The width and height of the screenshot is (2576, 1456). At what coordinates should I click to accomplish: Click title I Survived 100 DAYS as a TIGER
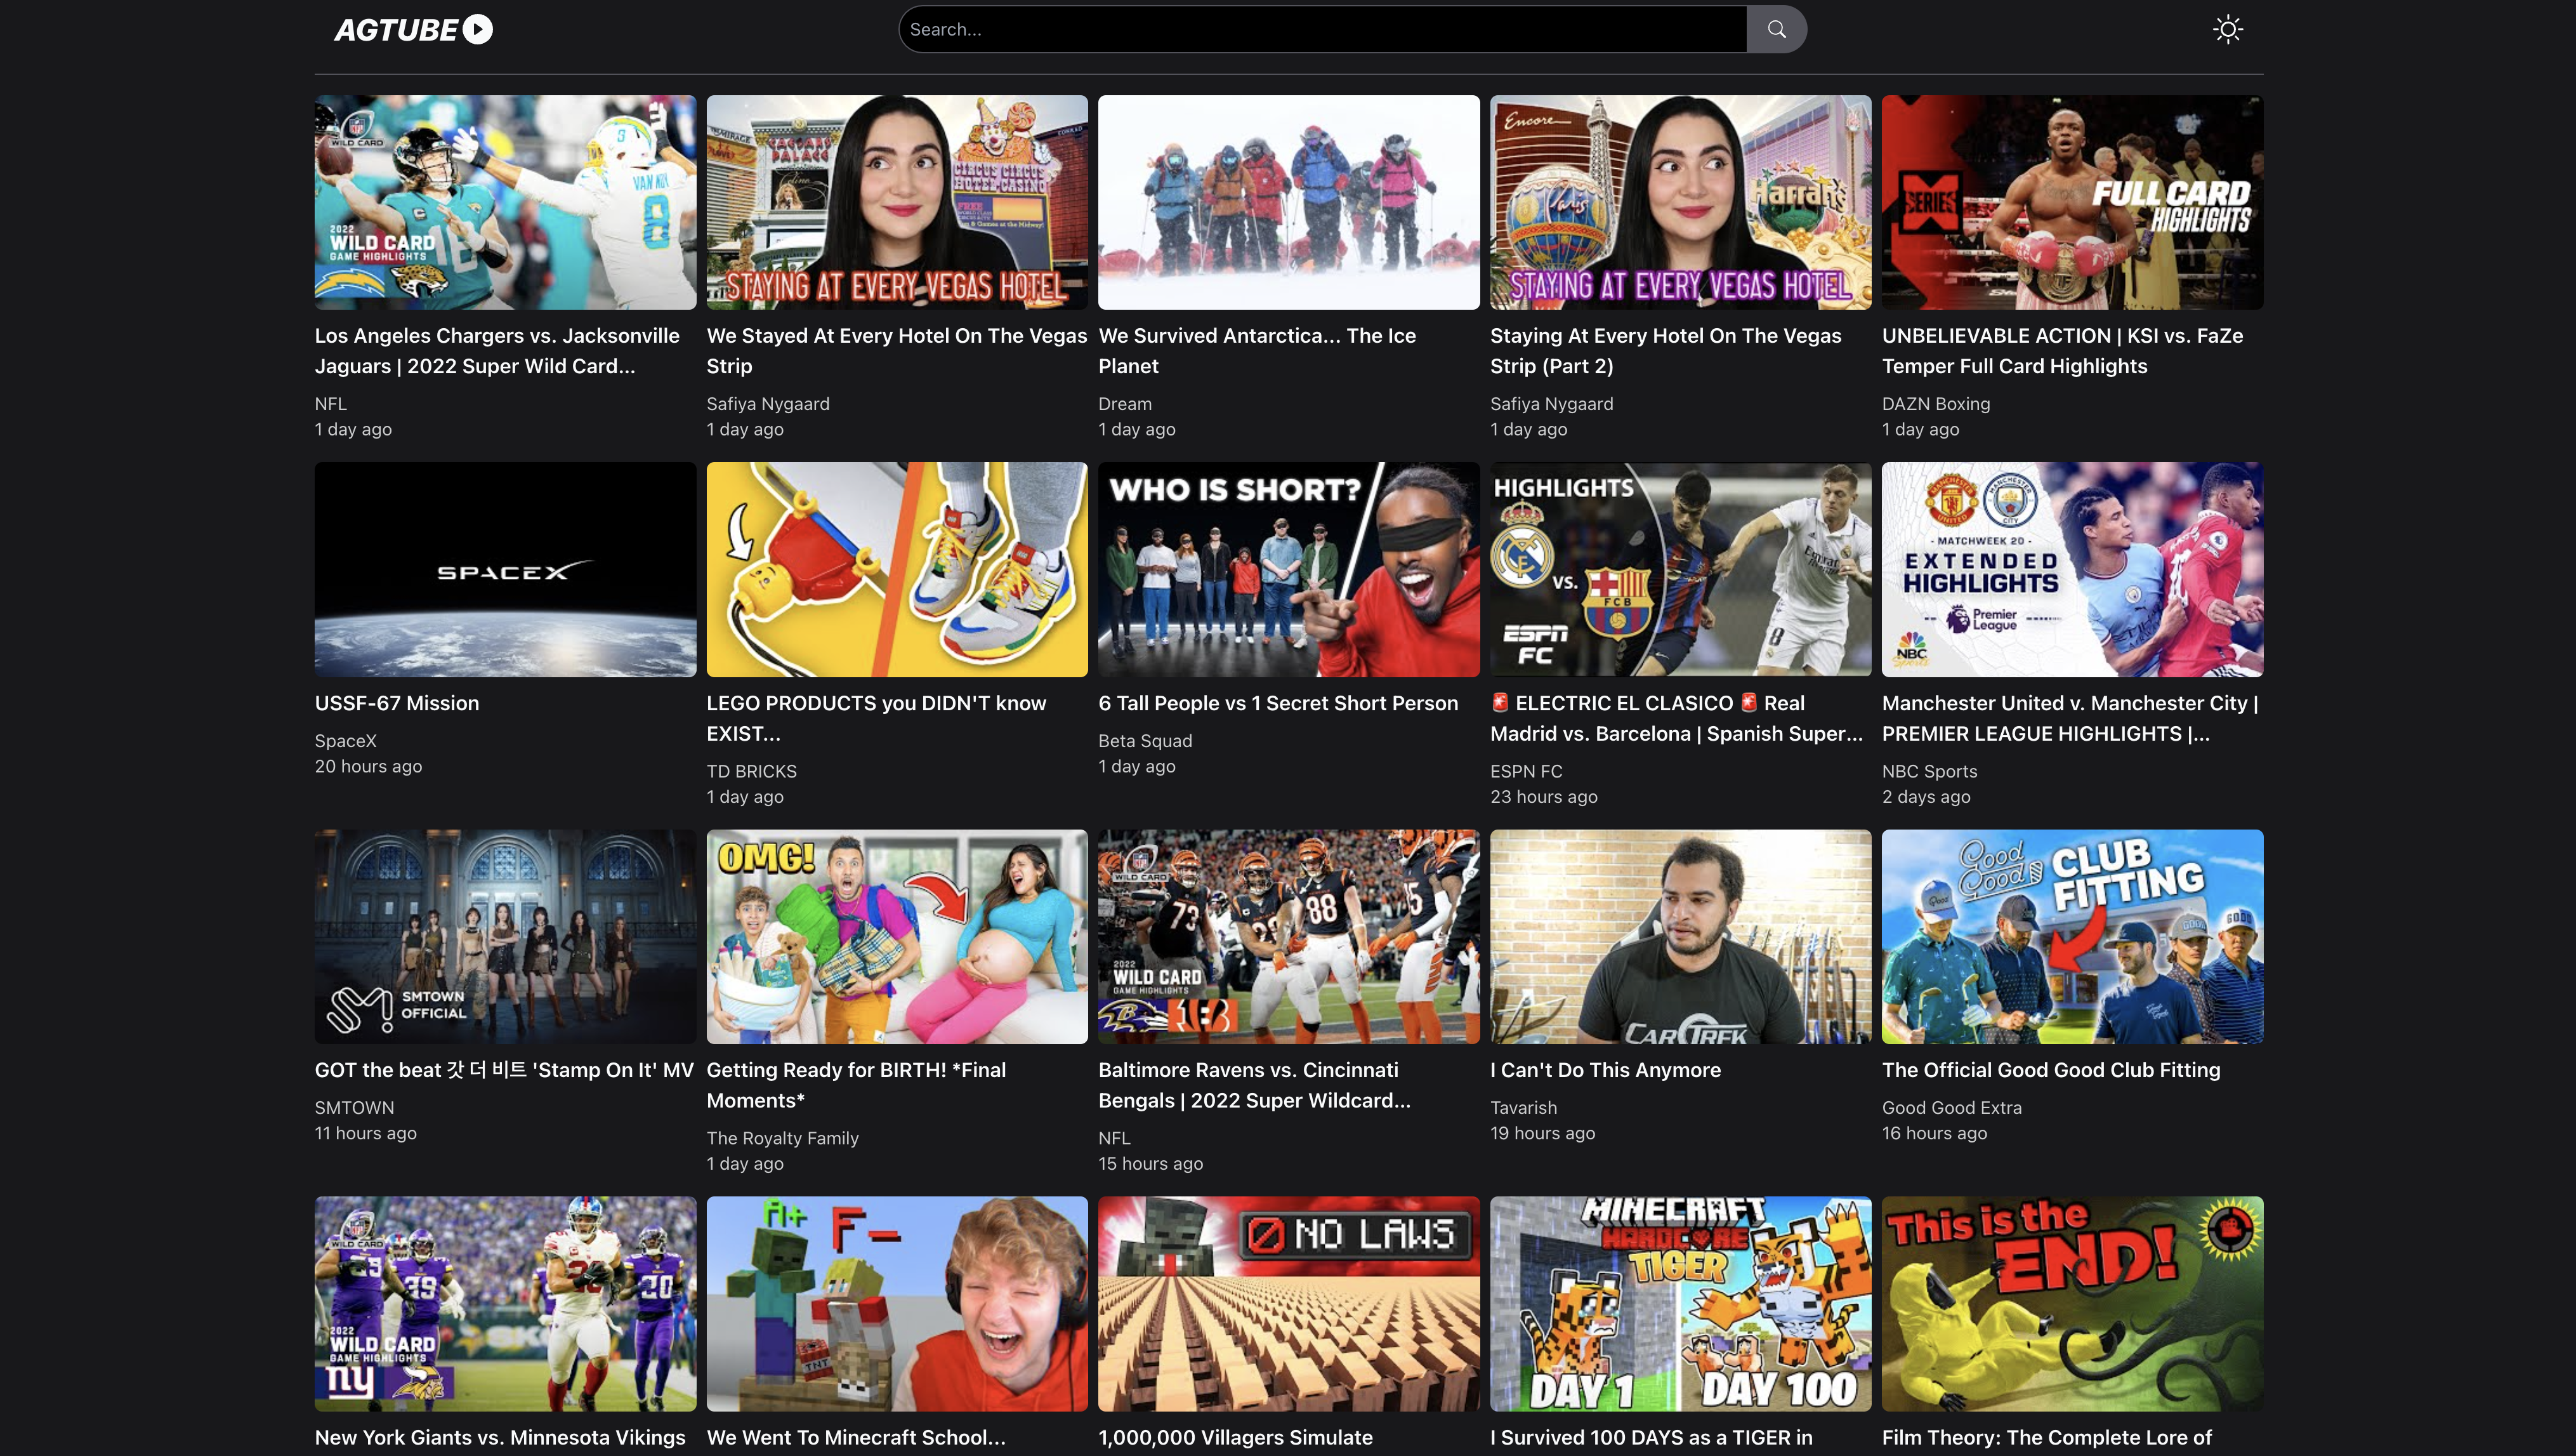pos(1651,1437)
